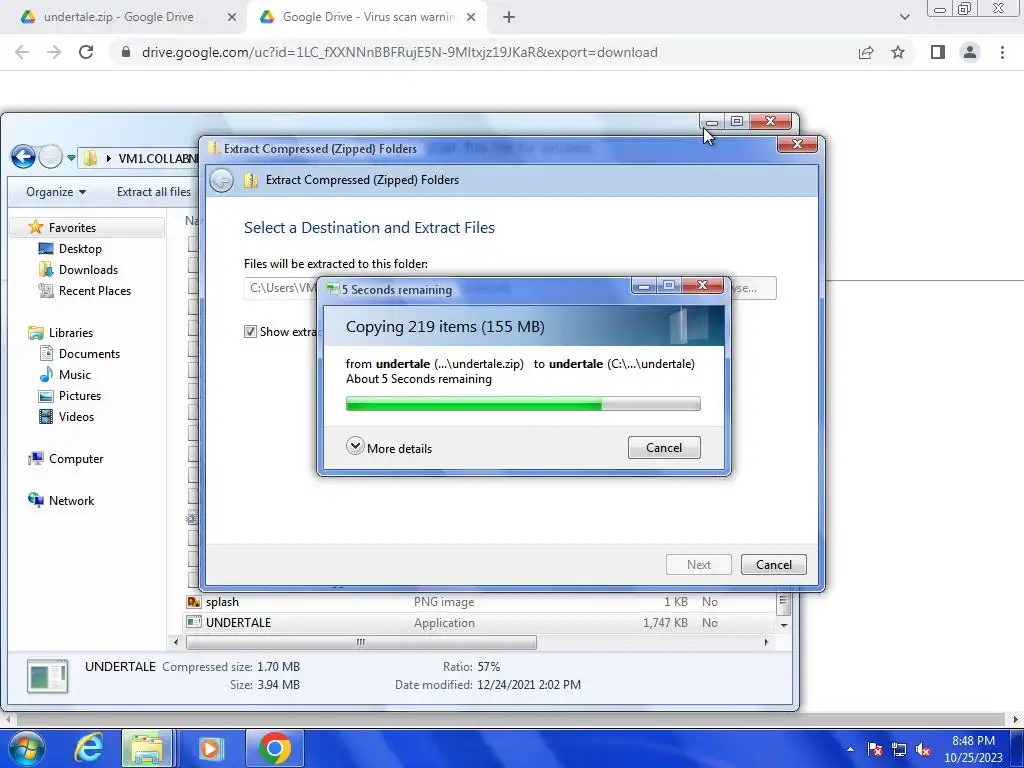The width and height of the screenshot is (1024, 768).
Task: Close the Extract Compressed Folders wizard window
Action: (x=797, y=144)
